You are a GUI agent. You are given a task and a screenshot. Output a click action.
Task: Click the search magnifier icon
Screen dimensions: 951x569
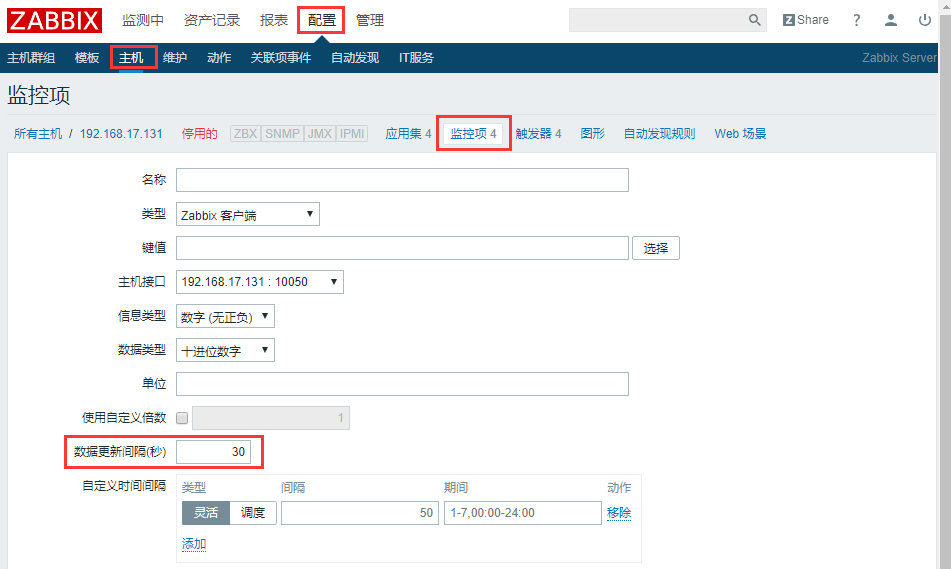754,20
